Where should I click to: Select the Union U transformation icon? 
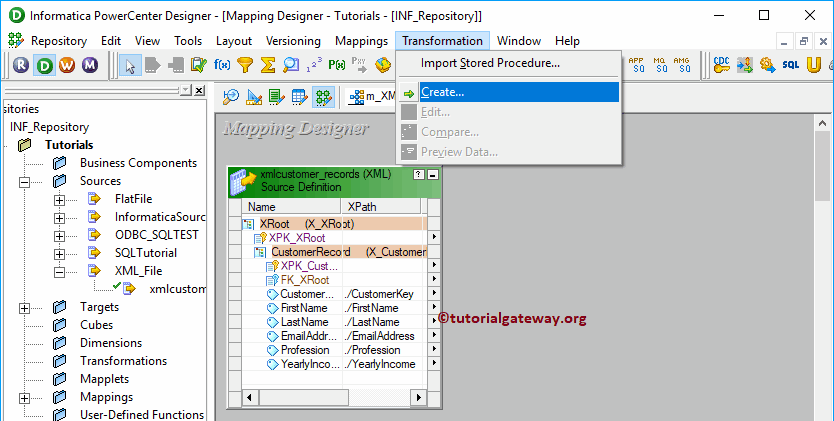coord(814,65)
